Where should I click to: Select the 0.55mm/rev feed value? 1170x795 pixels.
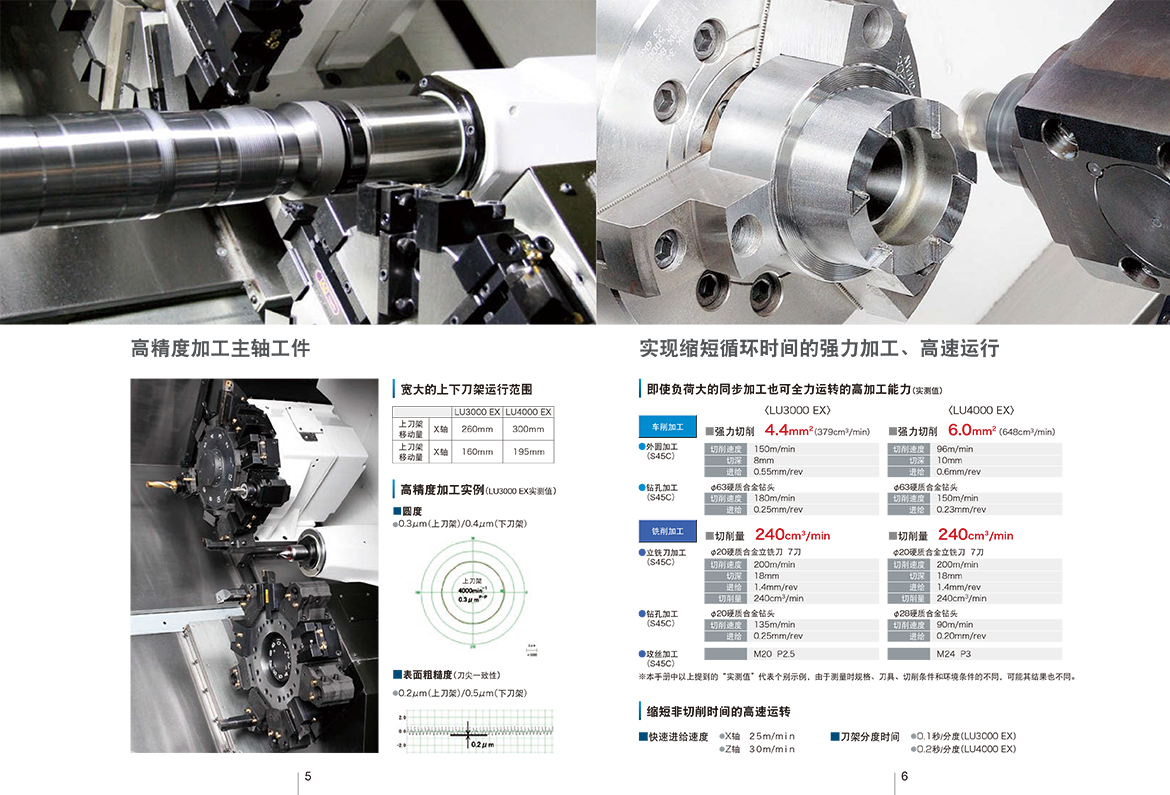[x=778, y=470]
